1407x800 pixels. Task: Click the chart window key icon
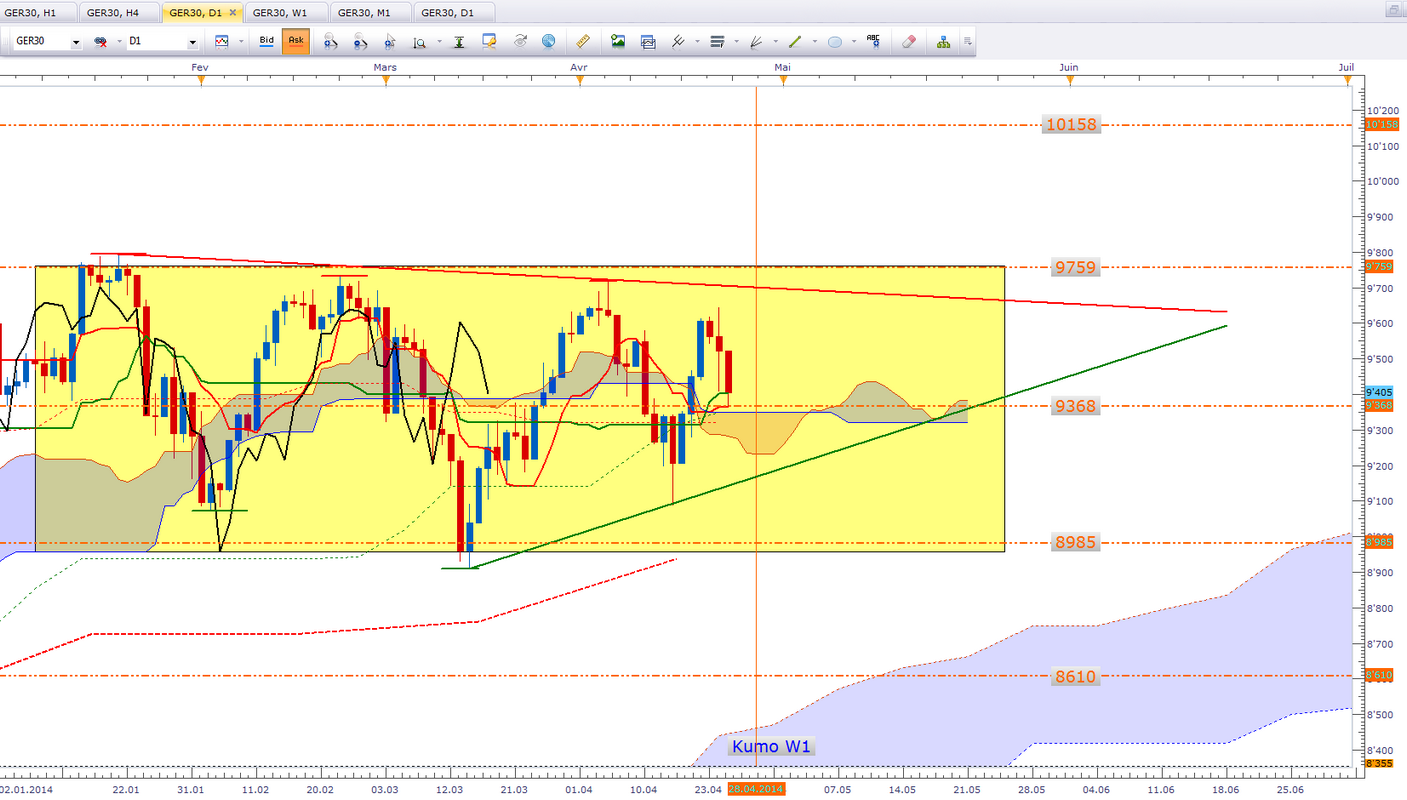[x=489, y=42]
